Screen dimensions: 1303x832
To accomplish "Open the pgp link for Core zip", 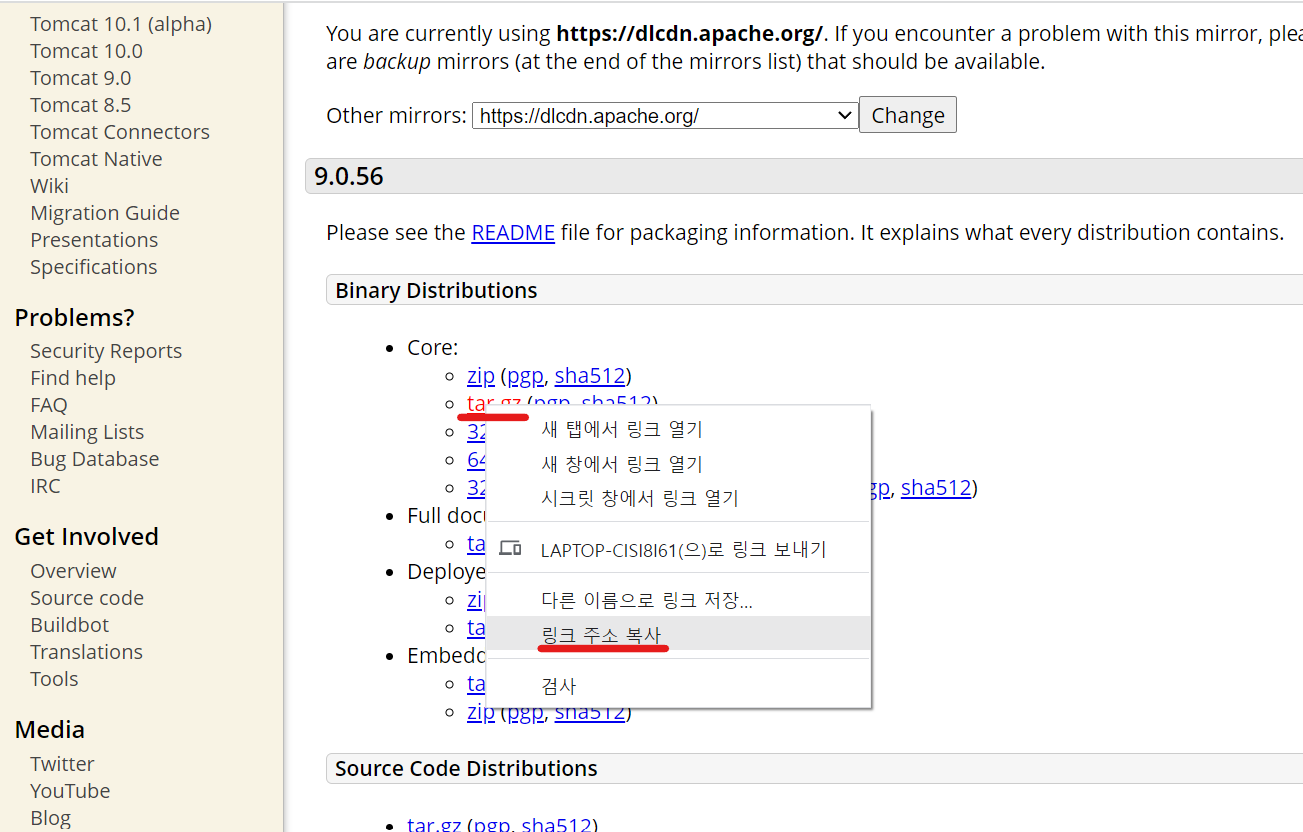I will (525, 377).
